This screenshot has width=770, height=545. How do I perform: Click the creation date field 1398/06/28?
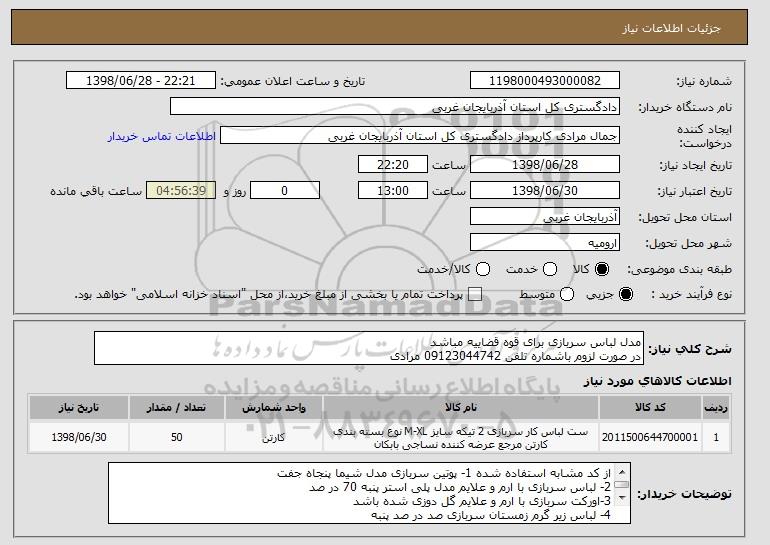545,164
